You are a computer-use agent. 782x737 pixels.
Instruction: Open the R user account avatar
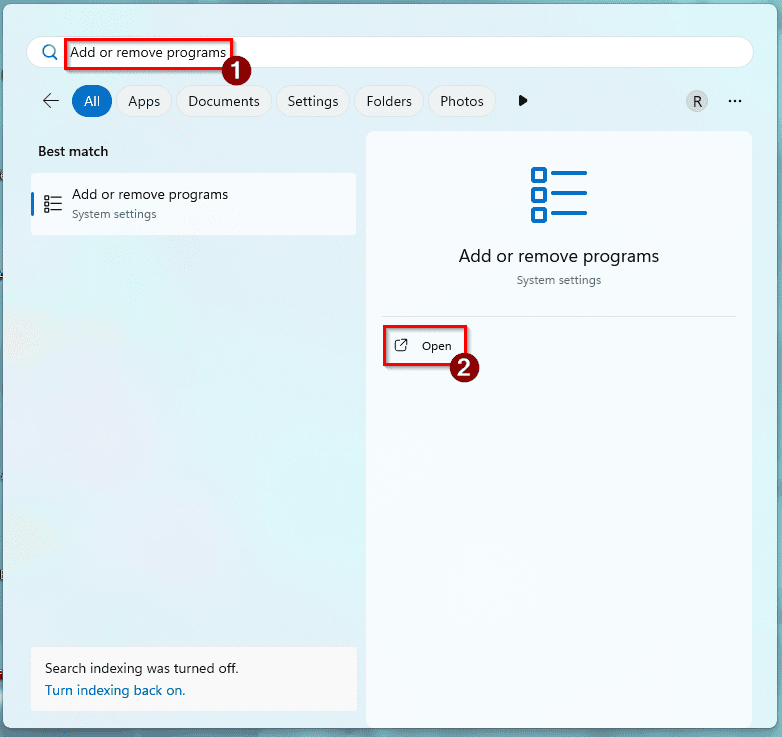pyautogui.click(x=696, y=101)
